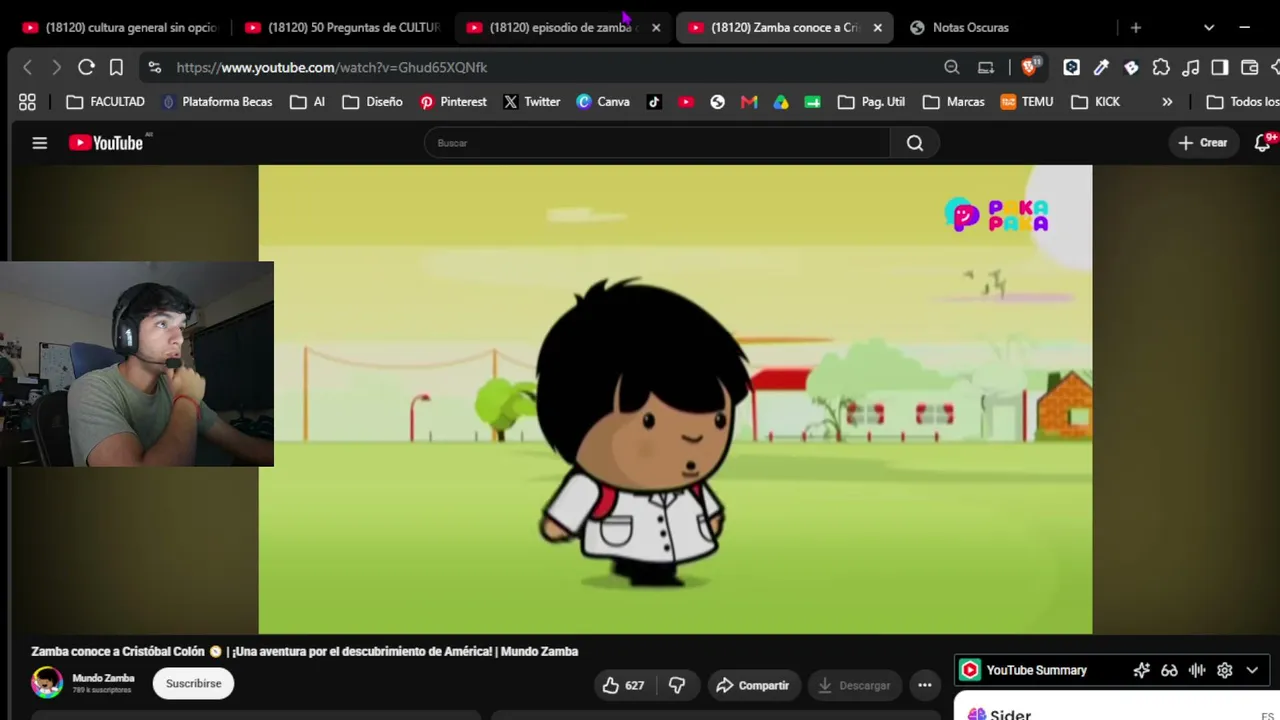1280x720 pixels.
Task: Click the YouTube search magnifier button
Action: (x=915, y=143)
